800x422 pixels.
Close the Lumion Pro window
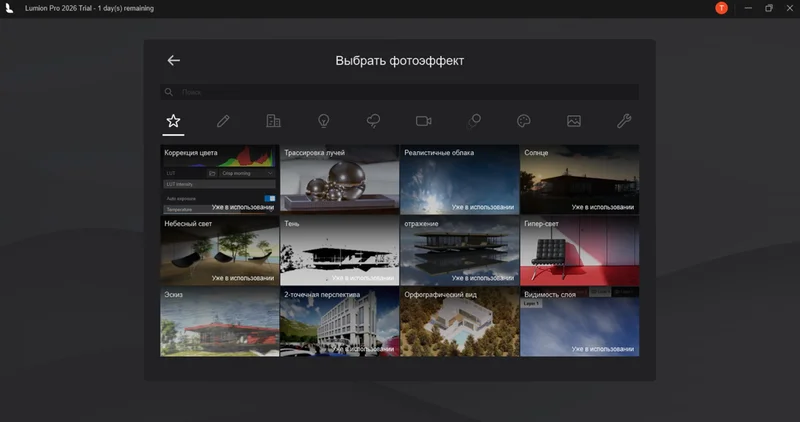(790, 8)
